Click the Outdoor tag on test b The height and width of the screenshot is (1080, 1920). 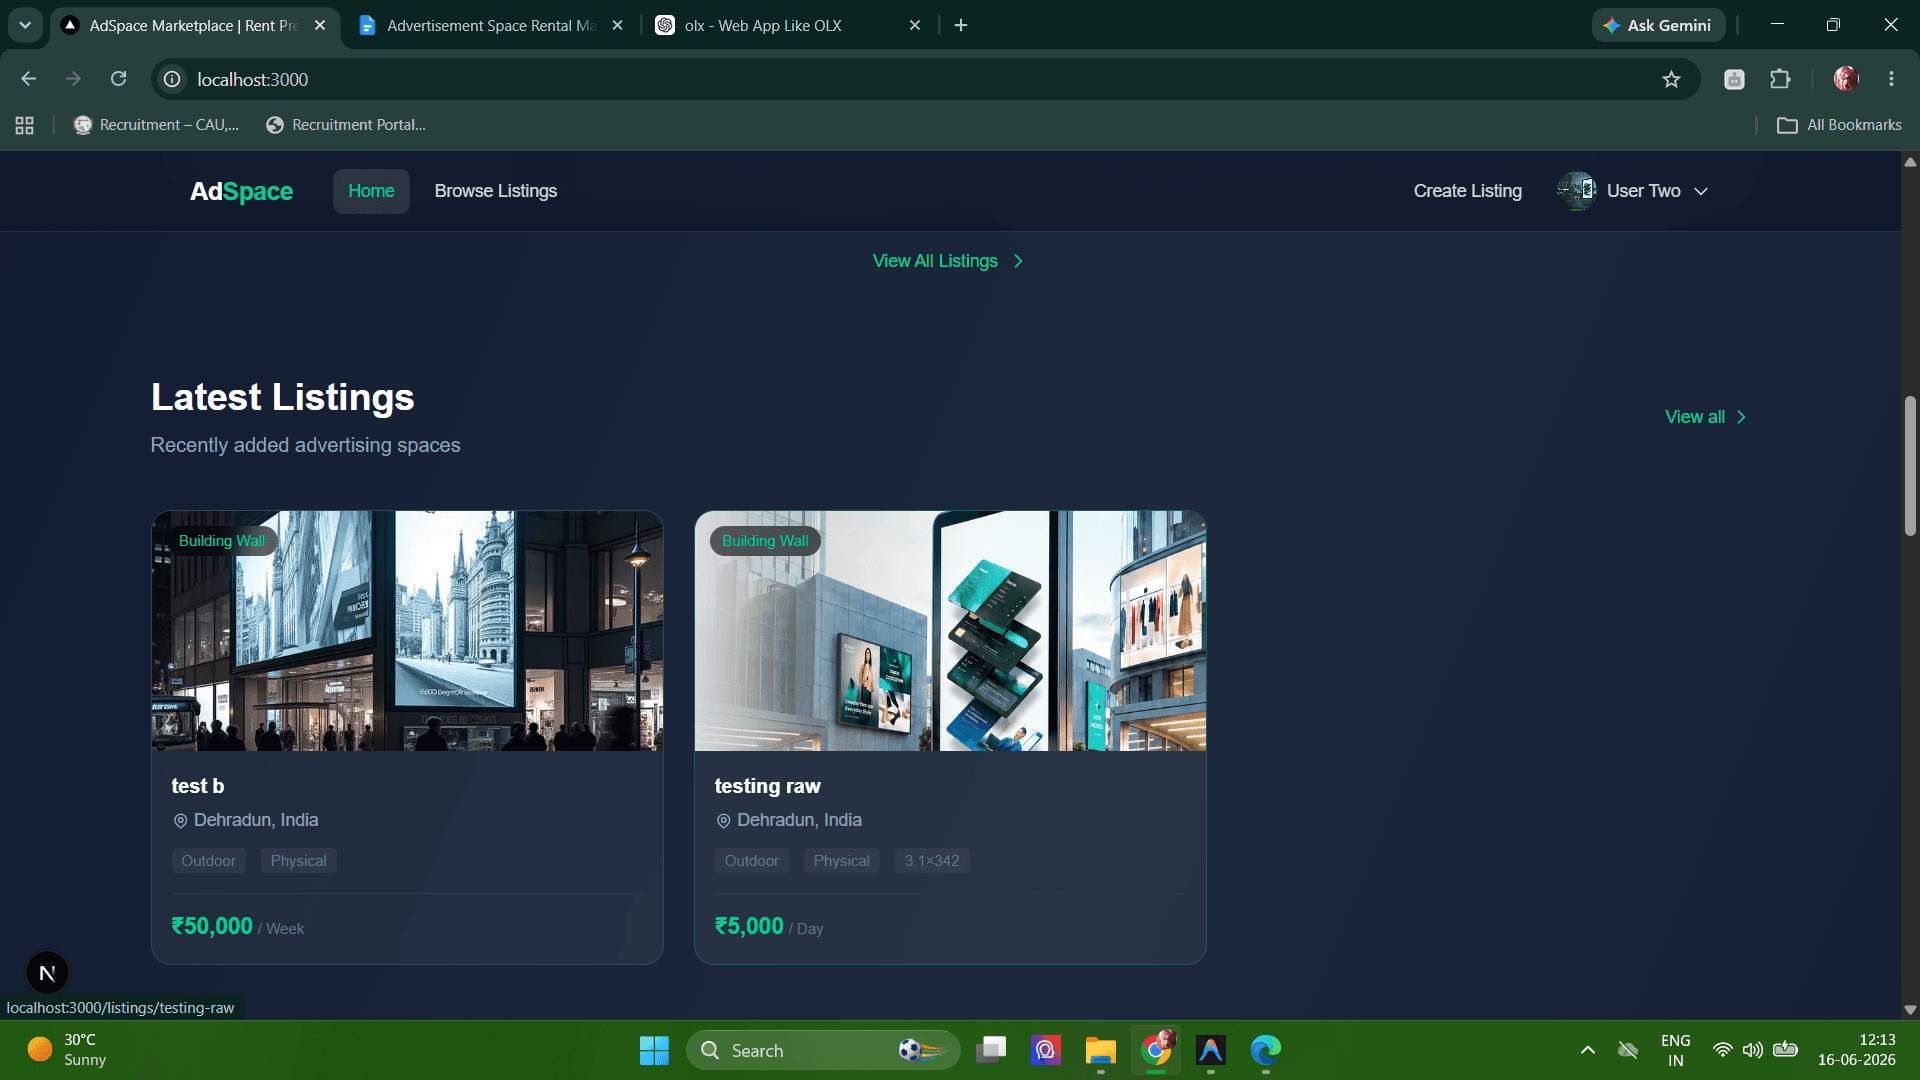coord(208,861)
